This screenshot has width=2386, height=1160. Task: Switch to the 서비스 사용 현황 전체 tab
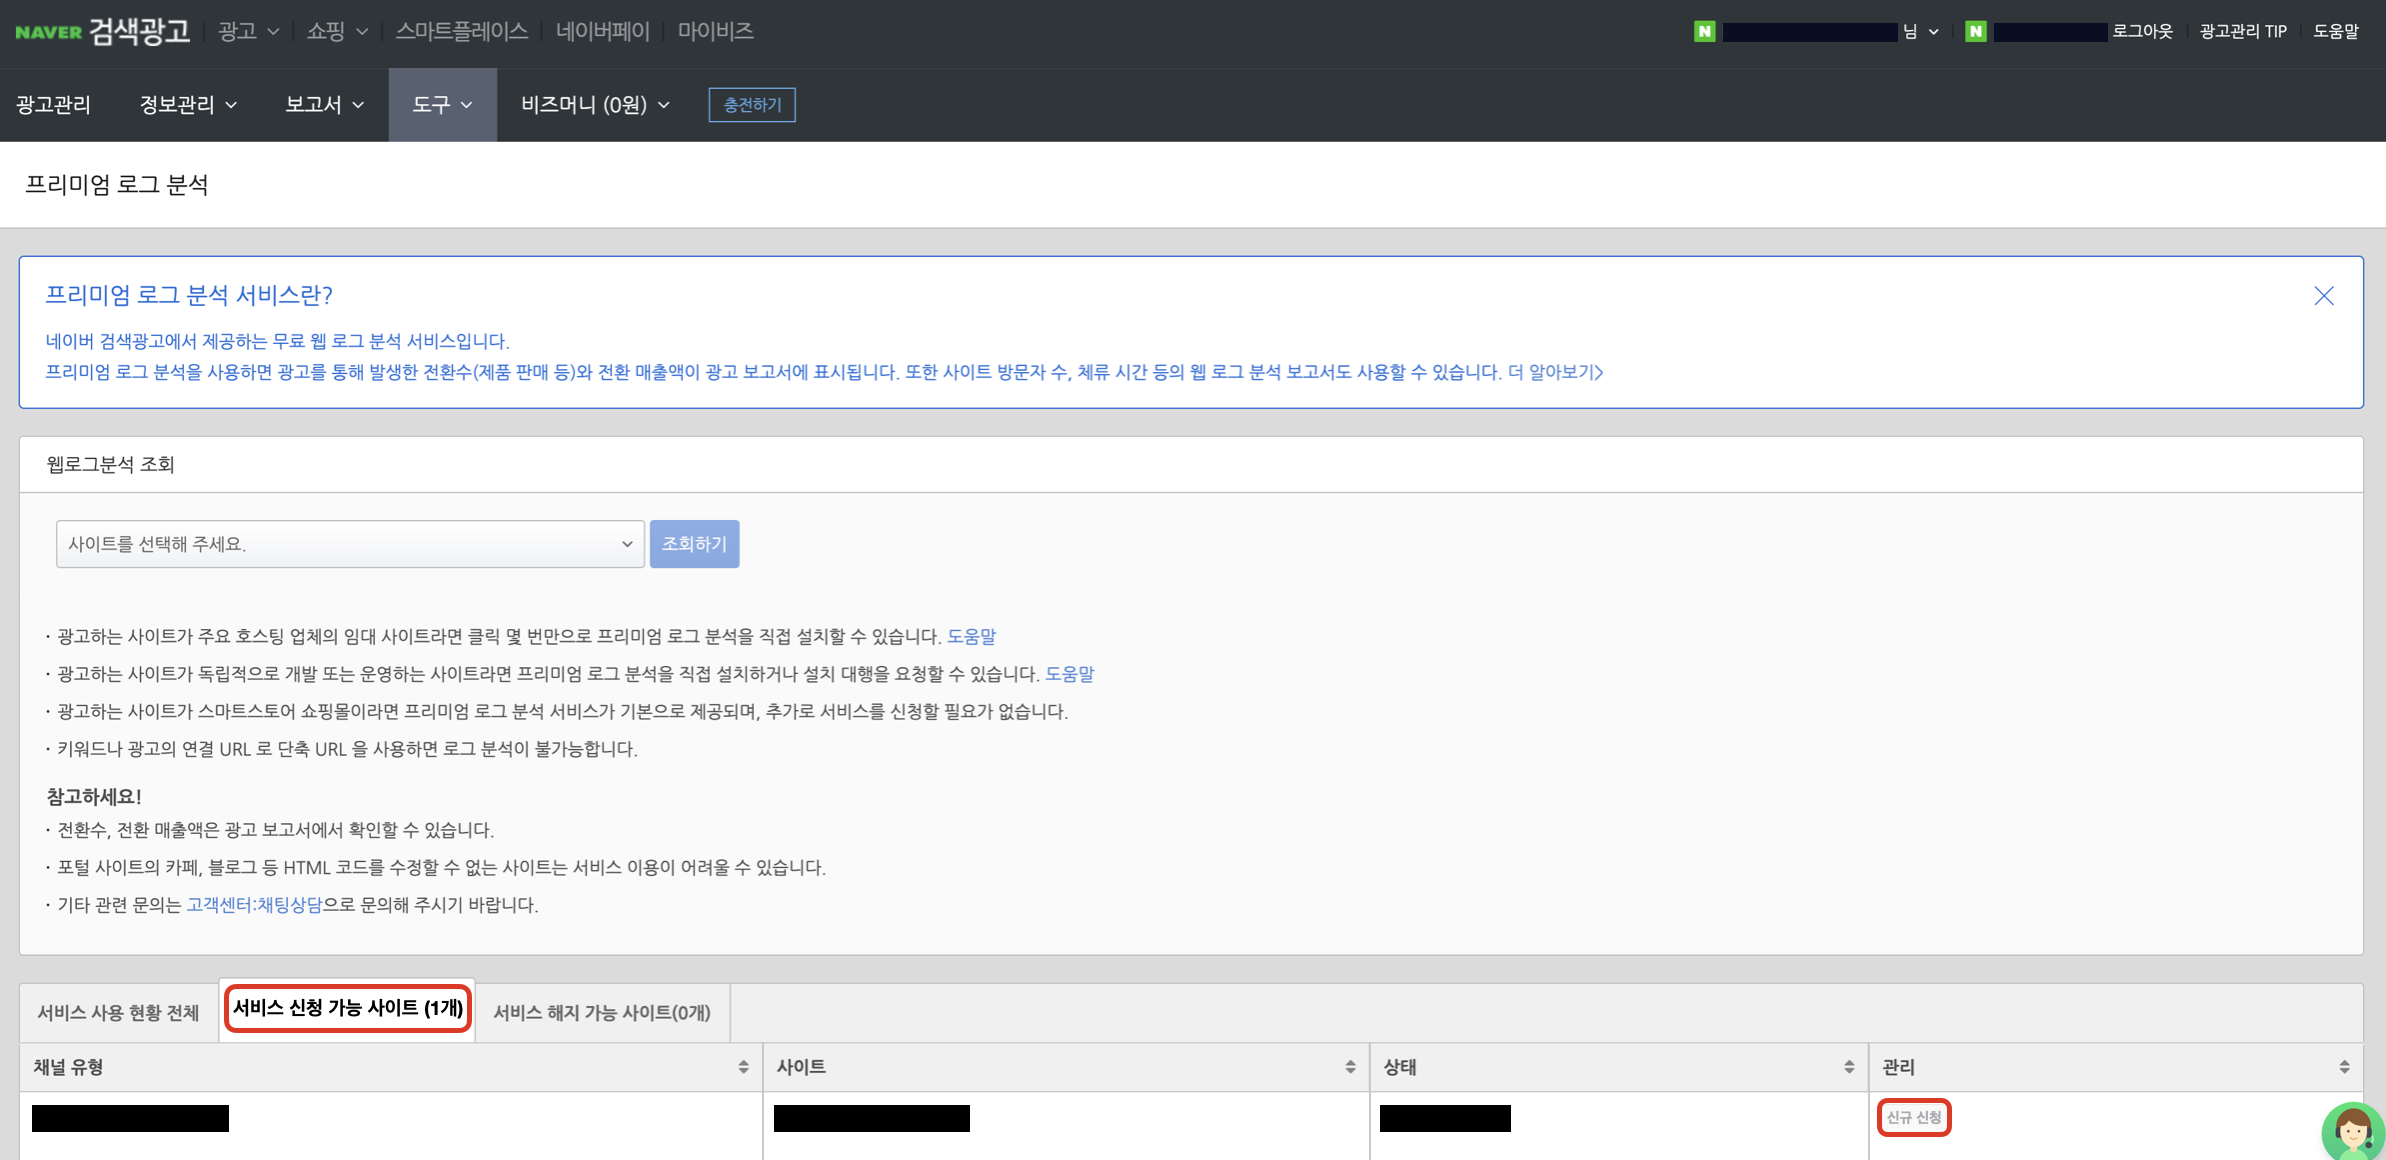coord(117,1013)
